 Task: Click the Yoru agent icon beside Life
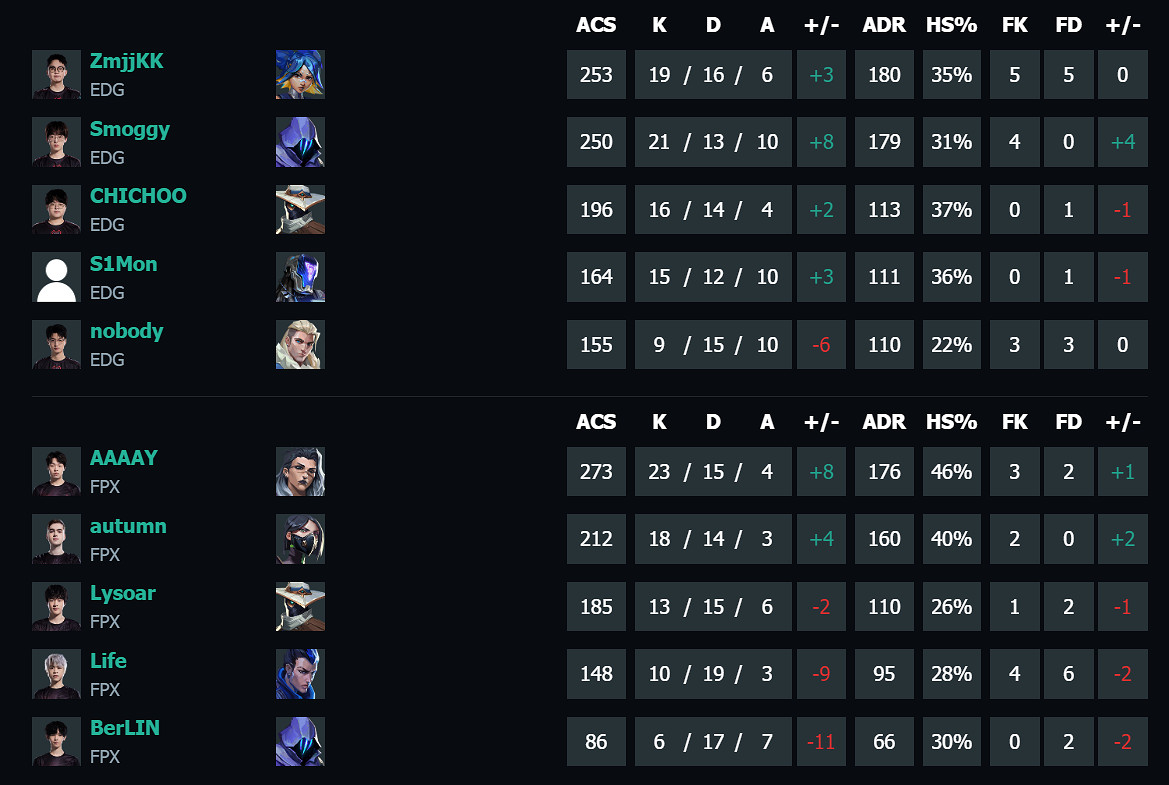(x=300, y=674)
